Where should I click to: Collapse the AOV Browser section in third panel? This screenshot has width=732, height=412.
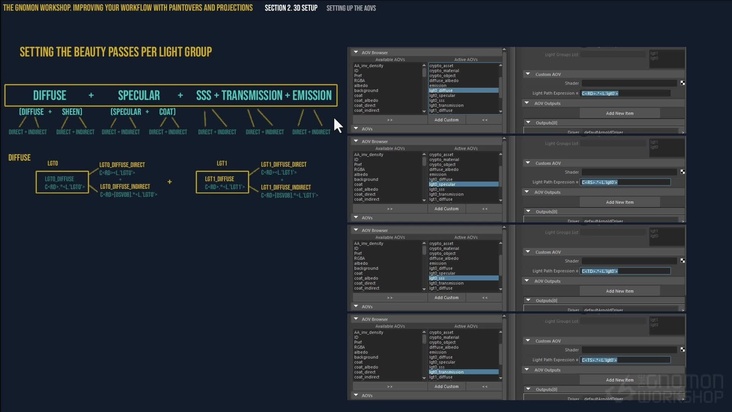[x=356, y=230]
